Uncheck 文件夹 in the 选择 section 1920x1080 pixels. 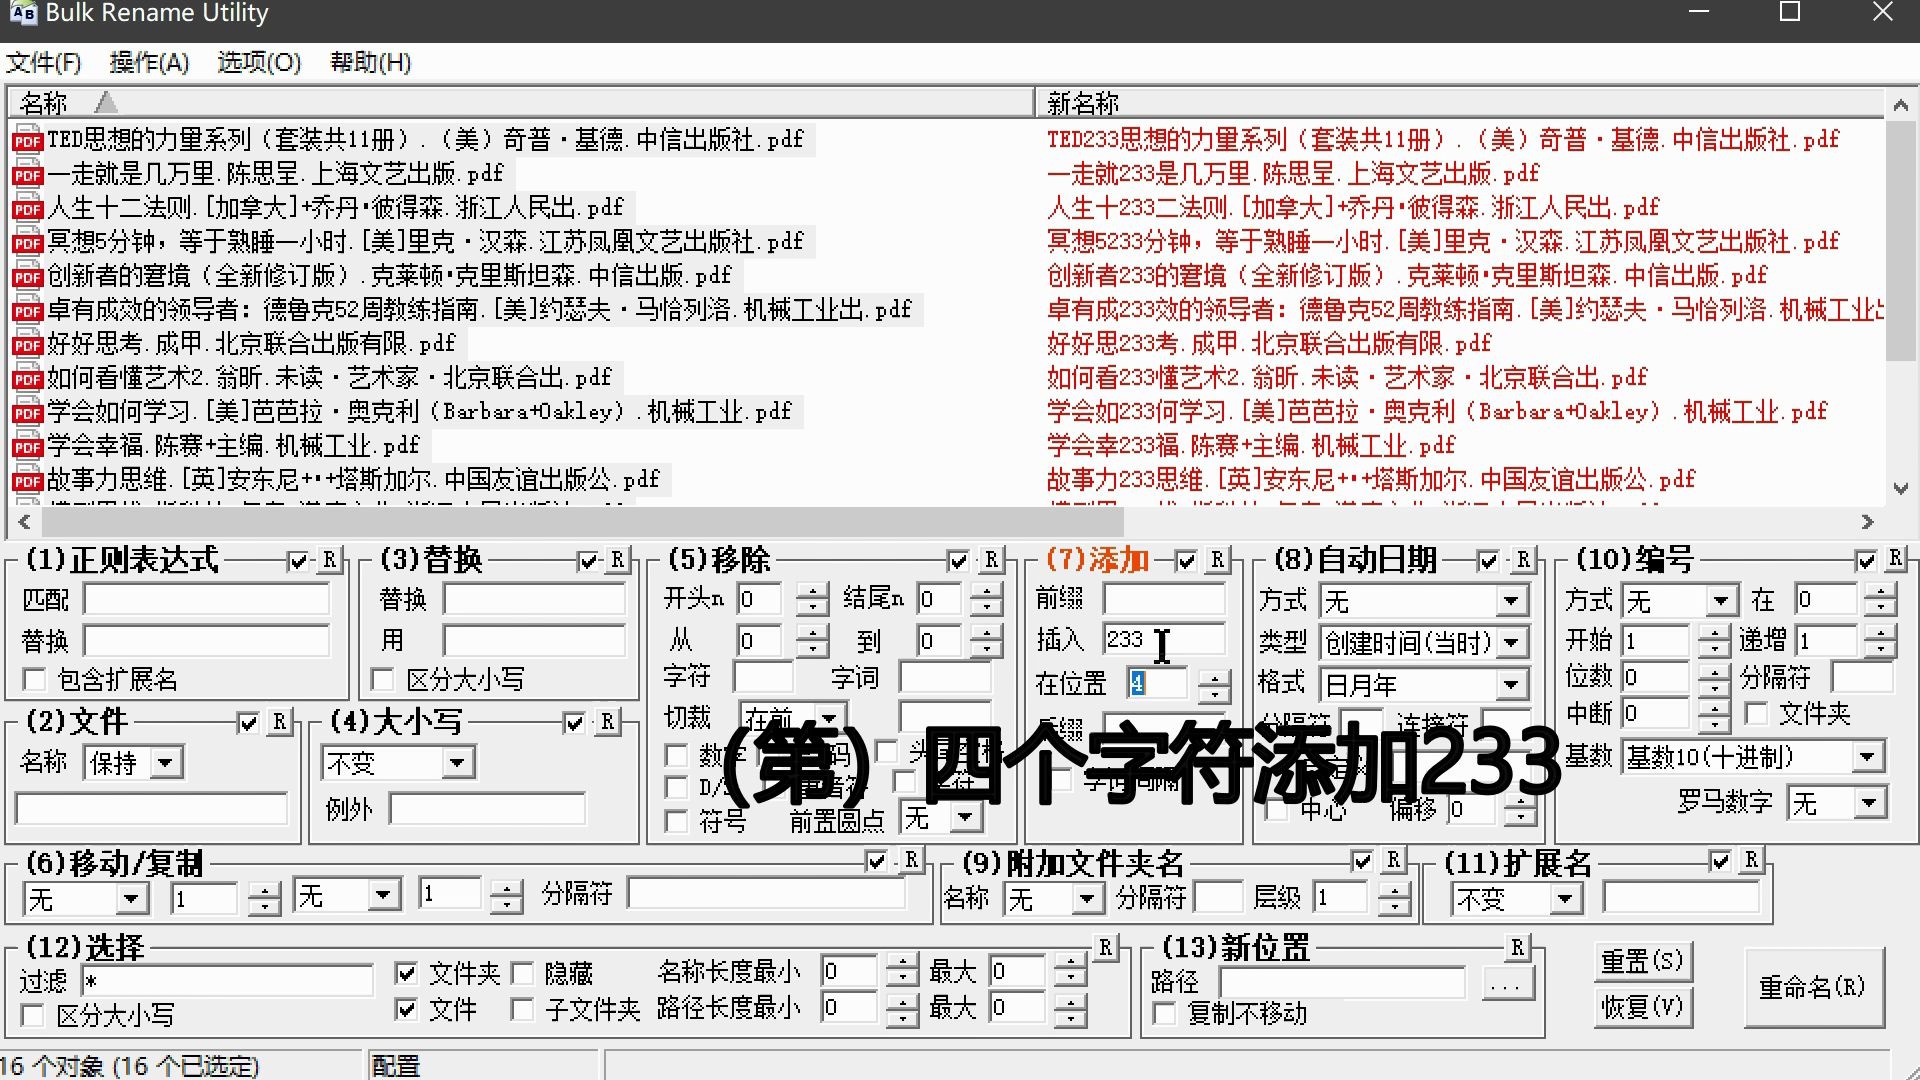tap(406, 971)
